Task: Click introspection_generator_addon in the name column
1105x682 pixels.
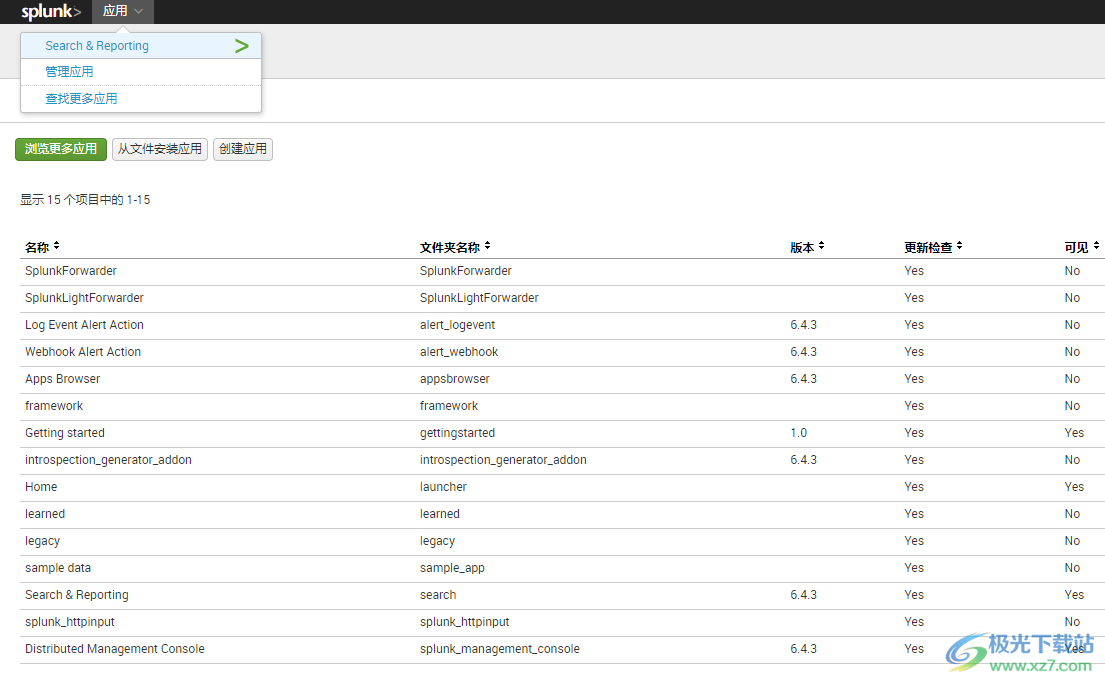Action: (109, 460)
